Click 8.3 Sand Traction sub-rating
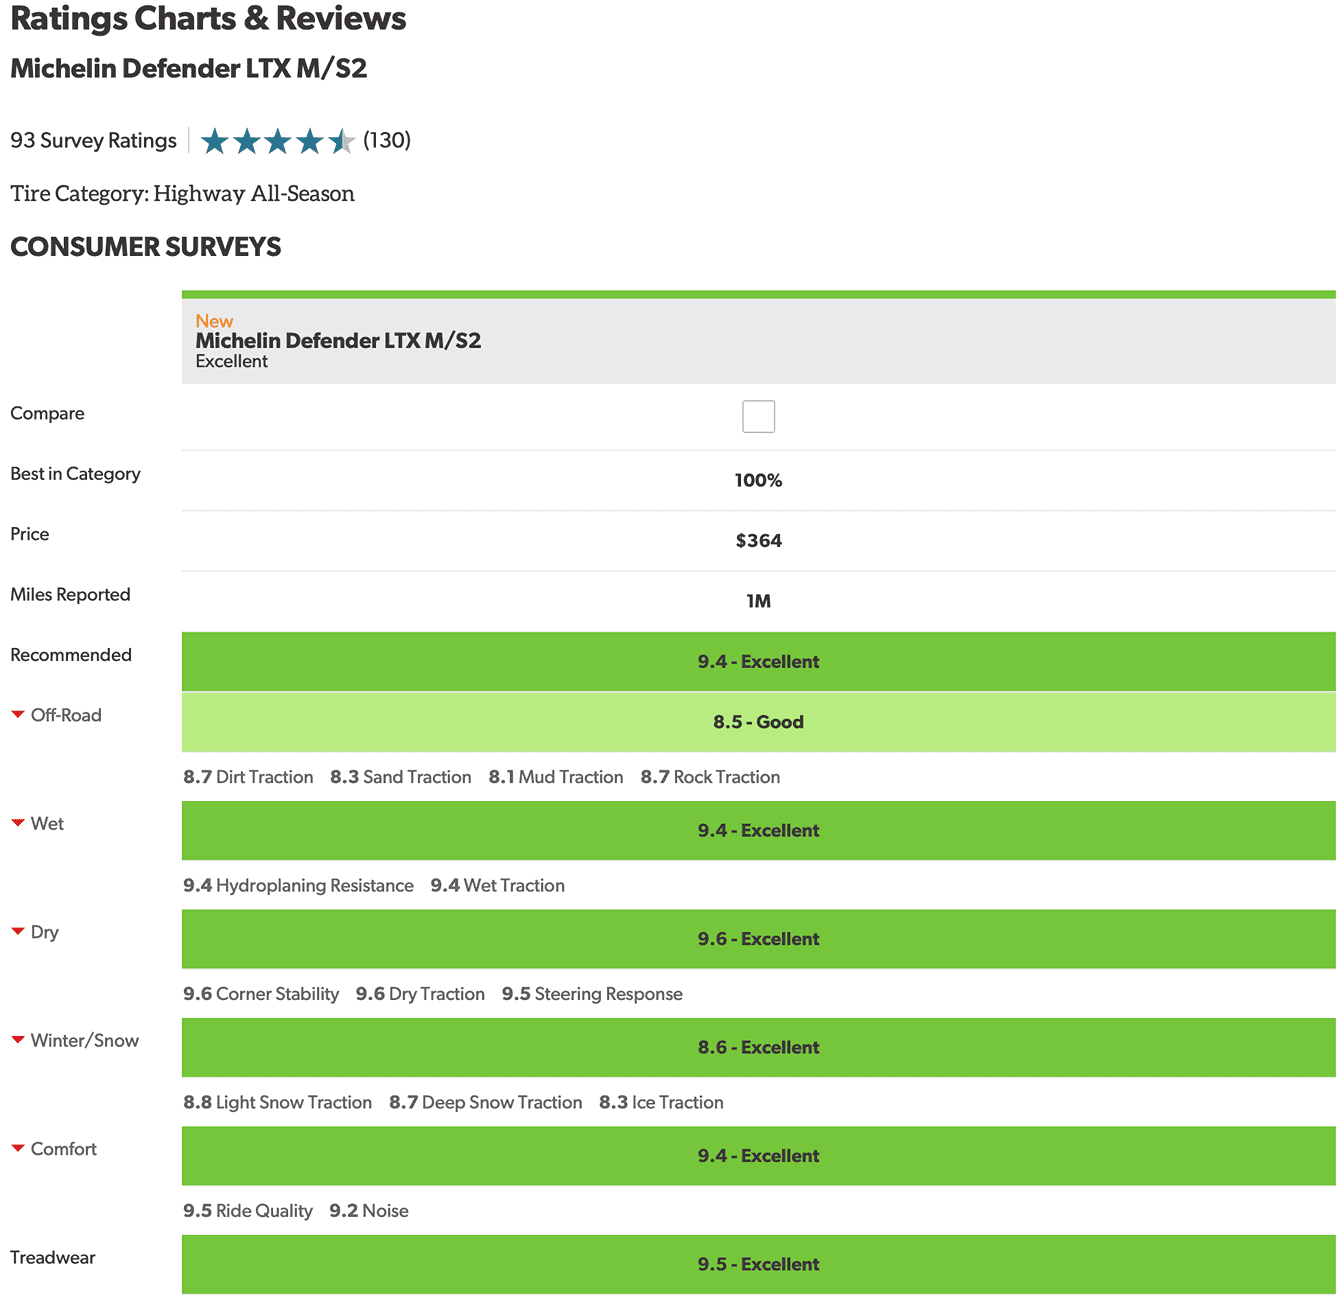 [401, 777]
